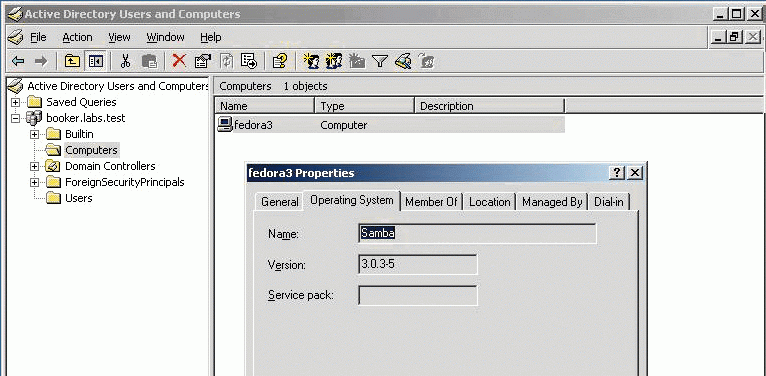Image resolution: width=766 pixels, height=376 pixels.
Task: Open the Window menu
Action: point(166,37)
